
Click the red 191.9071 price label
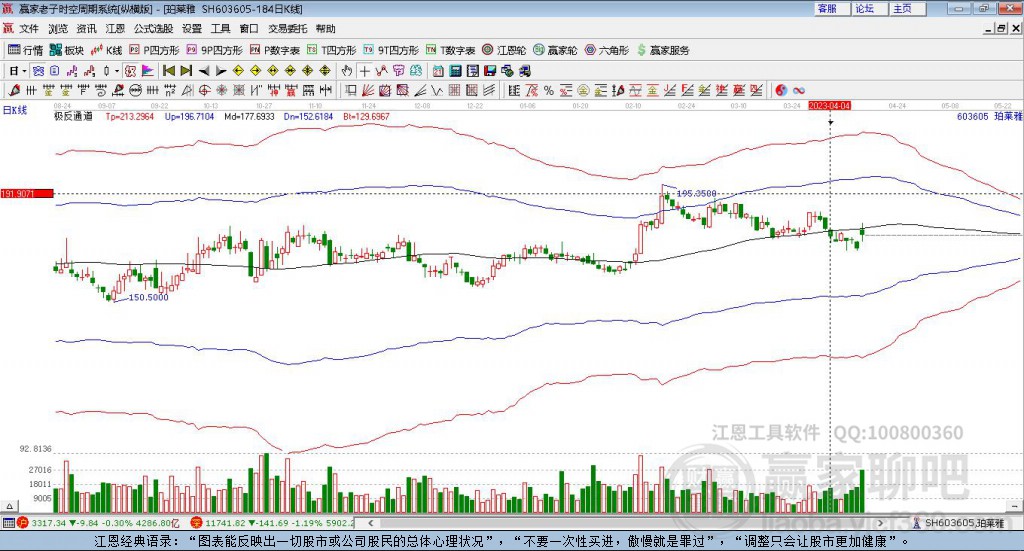[27, 194]
